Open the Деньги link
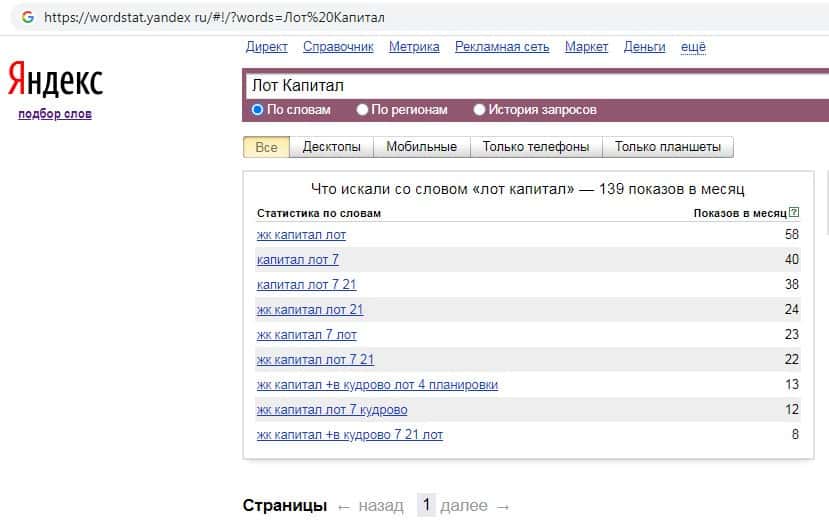 [x=644, y=47]
